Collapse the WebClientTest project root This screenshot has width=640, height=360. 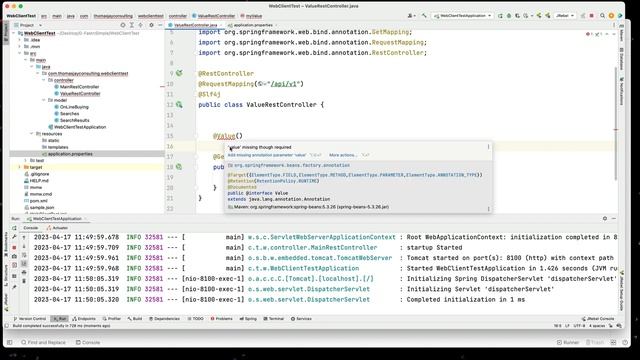tap(14, 33)
